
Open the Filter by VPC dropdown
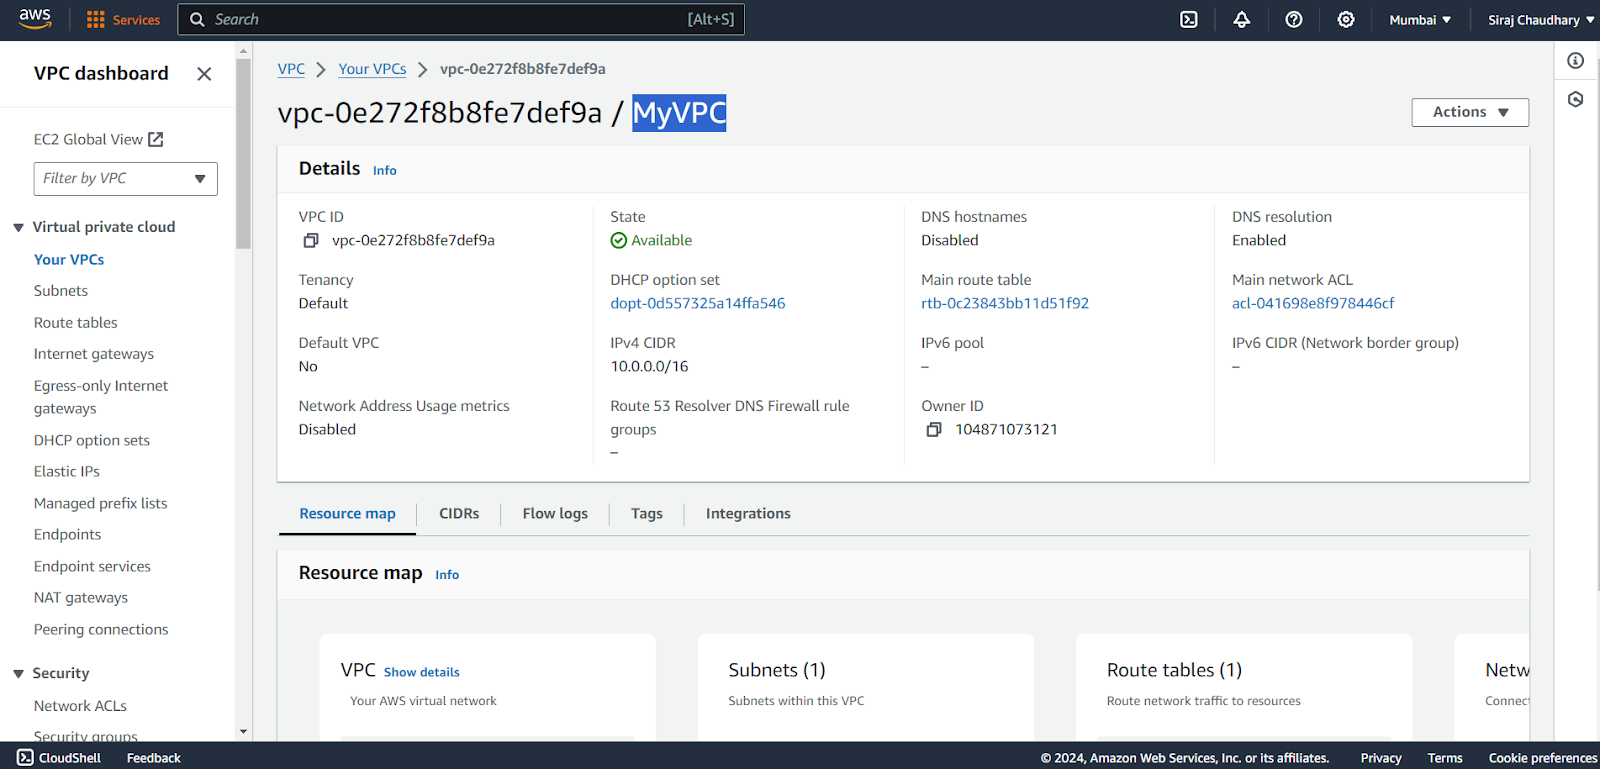coord(126,179)
